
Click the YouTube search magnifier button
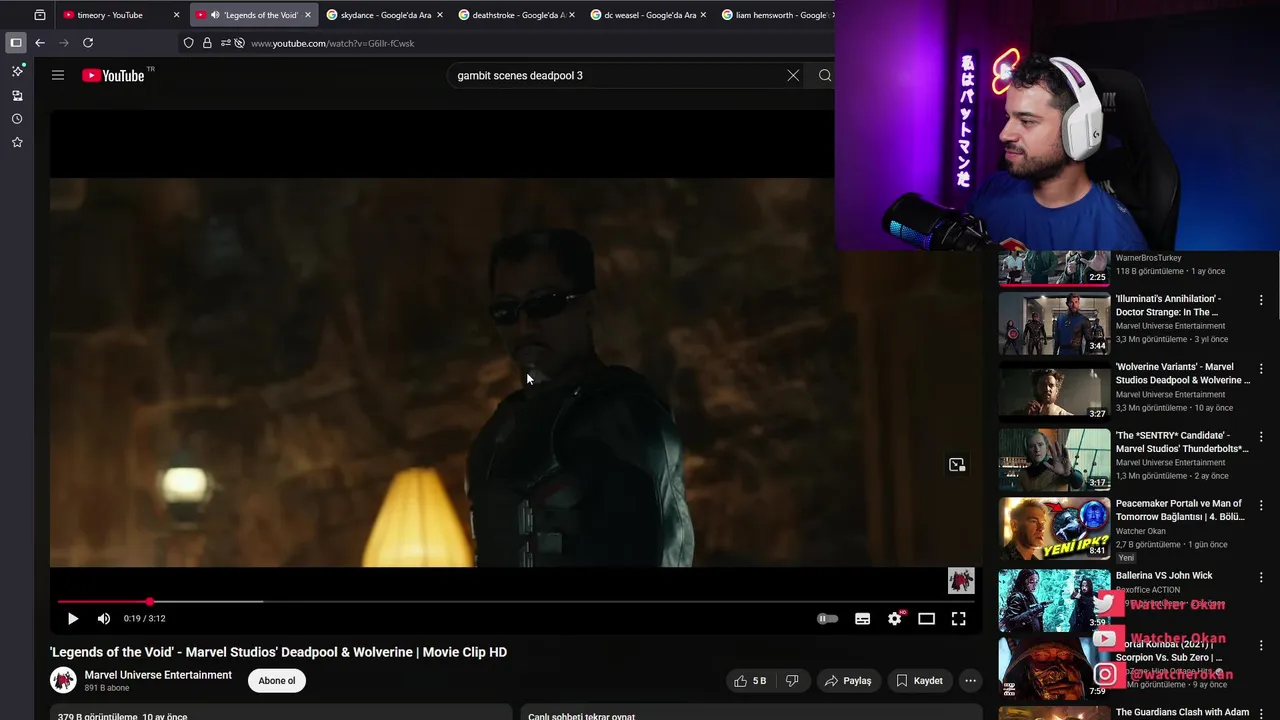825,75
